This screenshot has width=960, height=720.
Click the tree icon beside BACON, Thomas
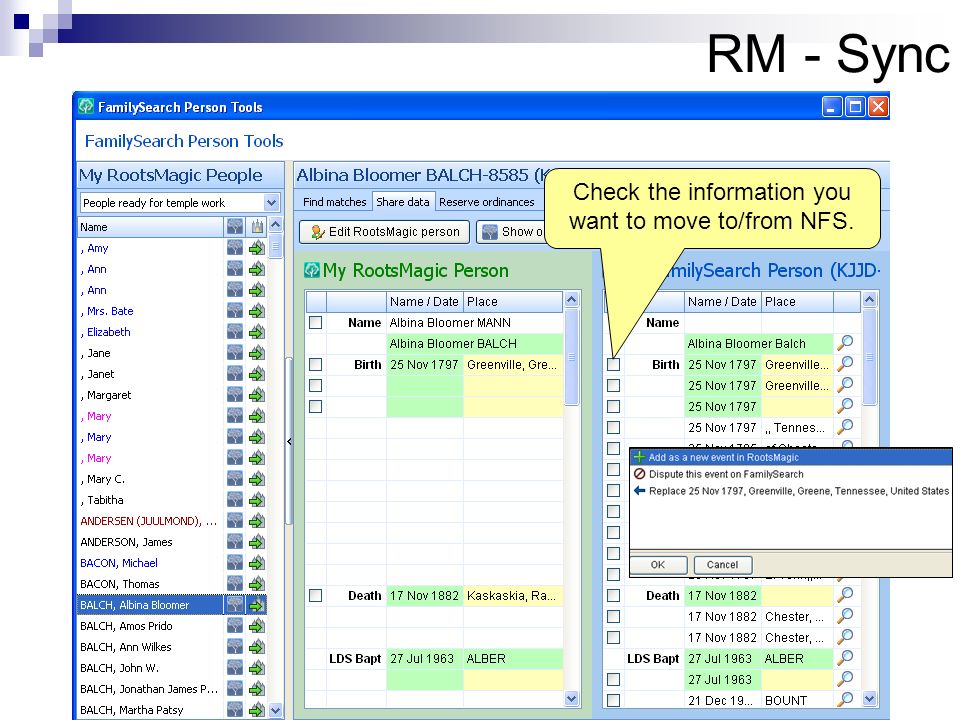coord(234,584)
